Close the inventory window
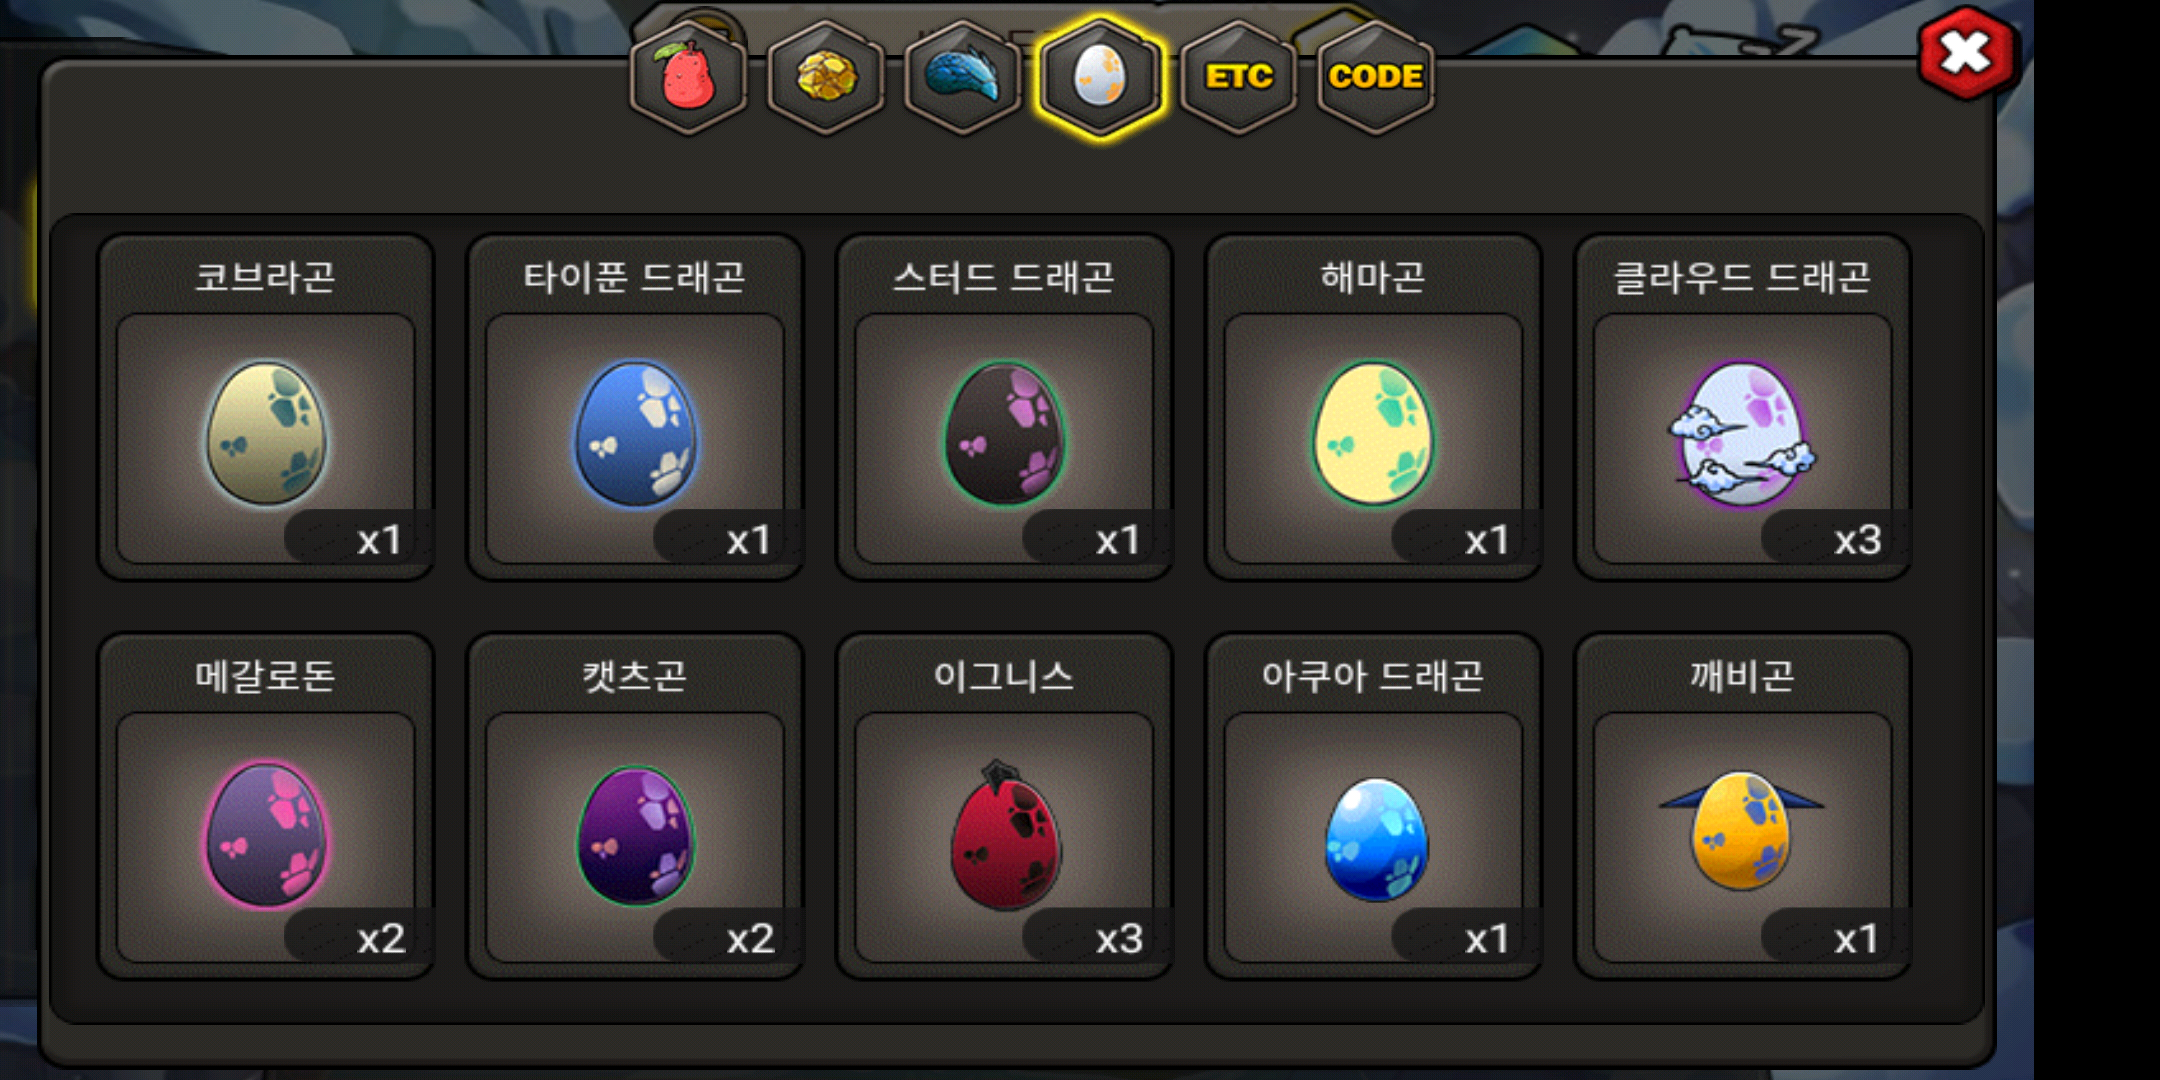2160x1080 pixels. tap(1966, 53)
